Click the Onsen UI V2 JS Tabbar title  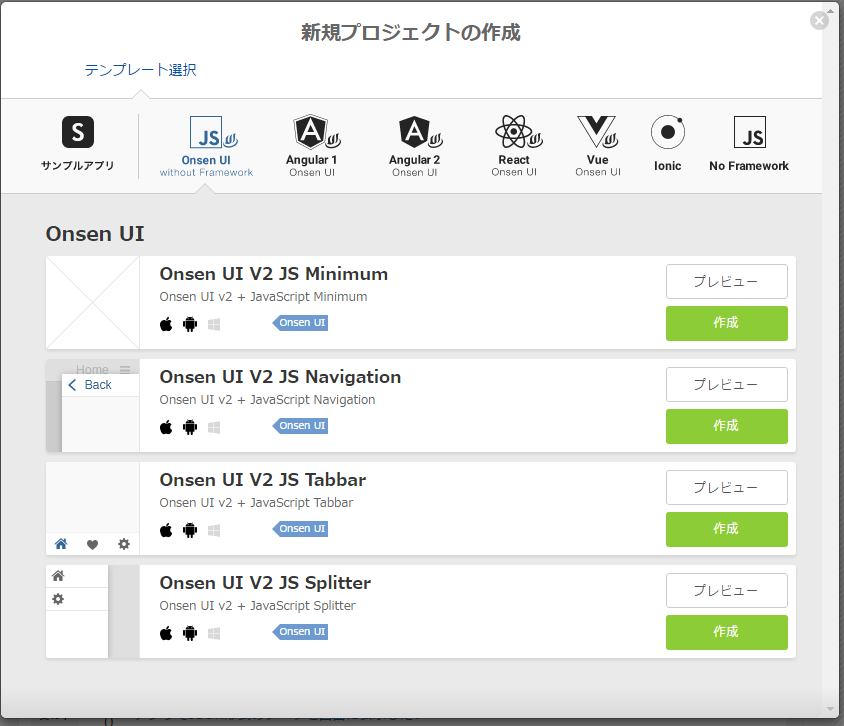pyautogui.click(x=263, y=480)
